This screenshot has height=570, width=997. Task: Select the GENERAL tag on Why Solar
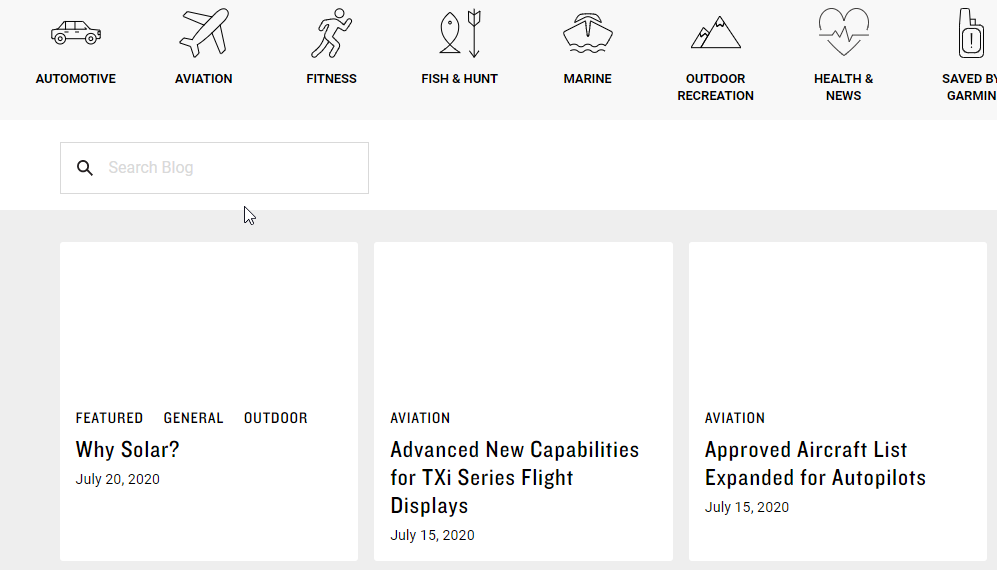194,418
